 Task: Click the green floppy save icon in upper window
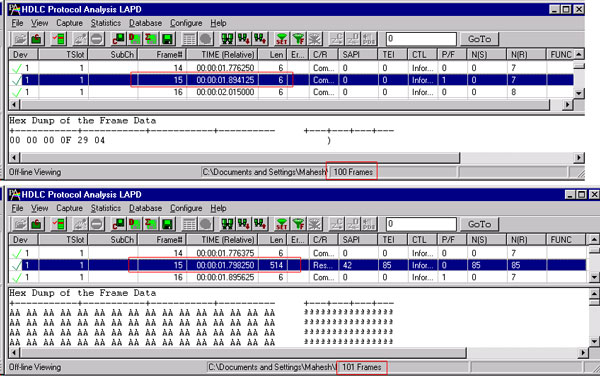(167, 39)
